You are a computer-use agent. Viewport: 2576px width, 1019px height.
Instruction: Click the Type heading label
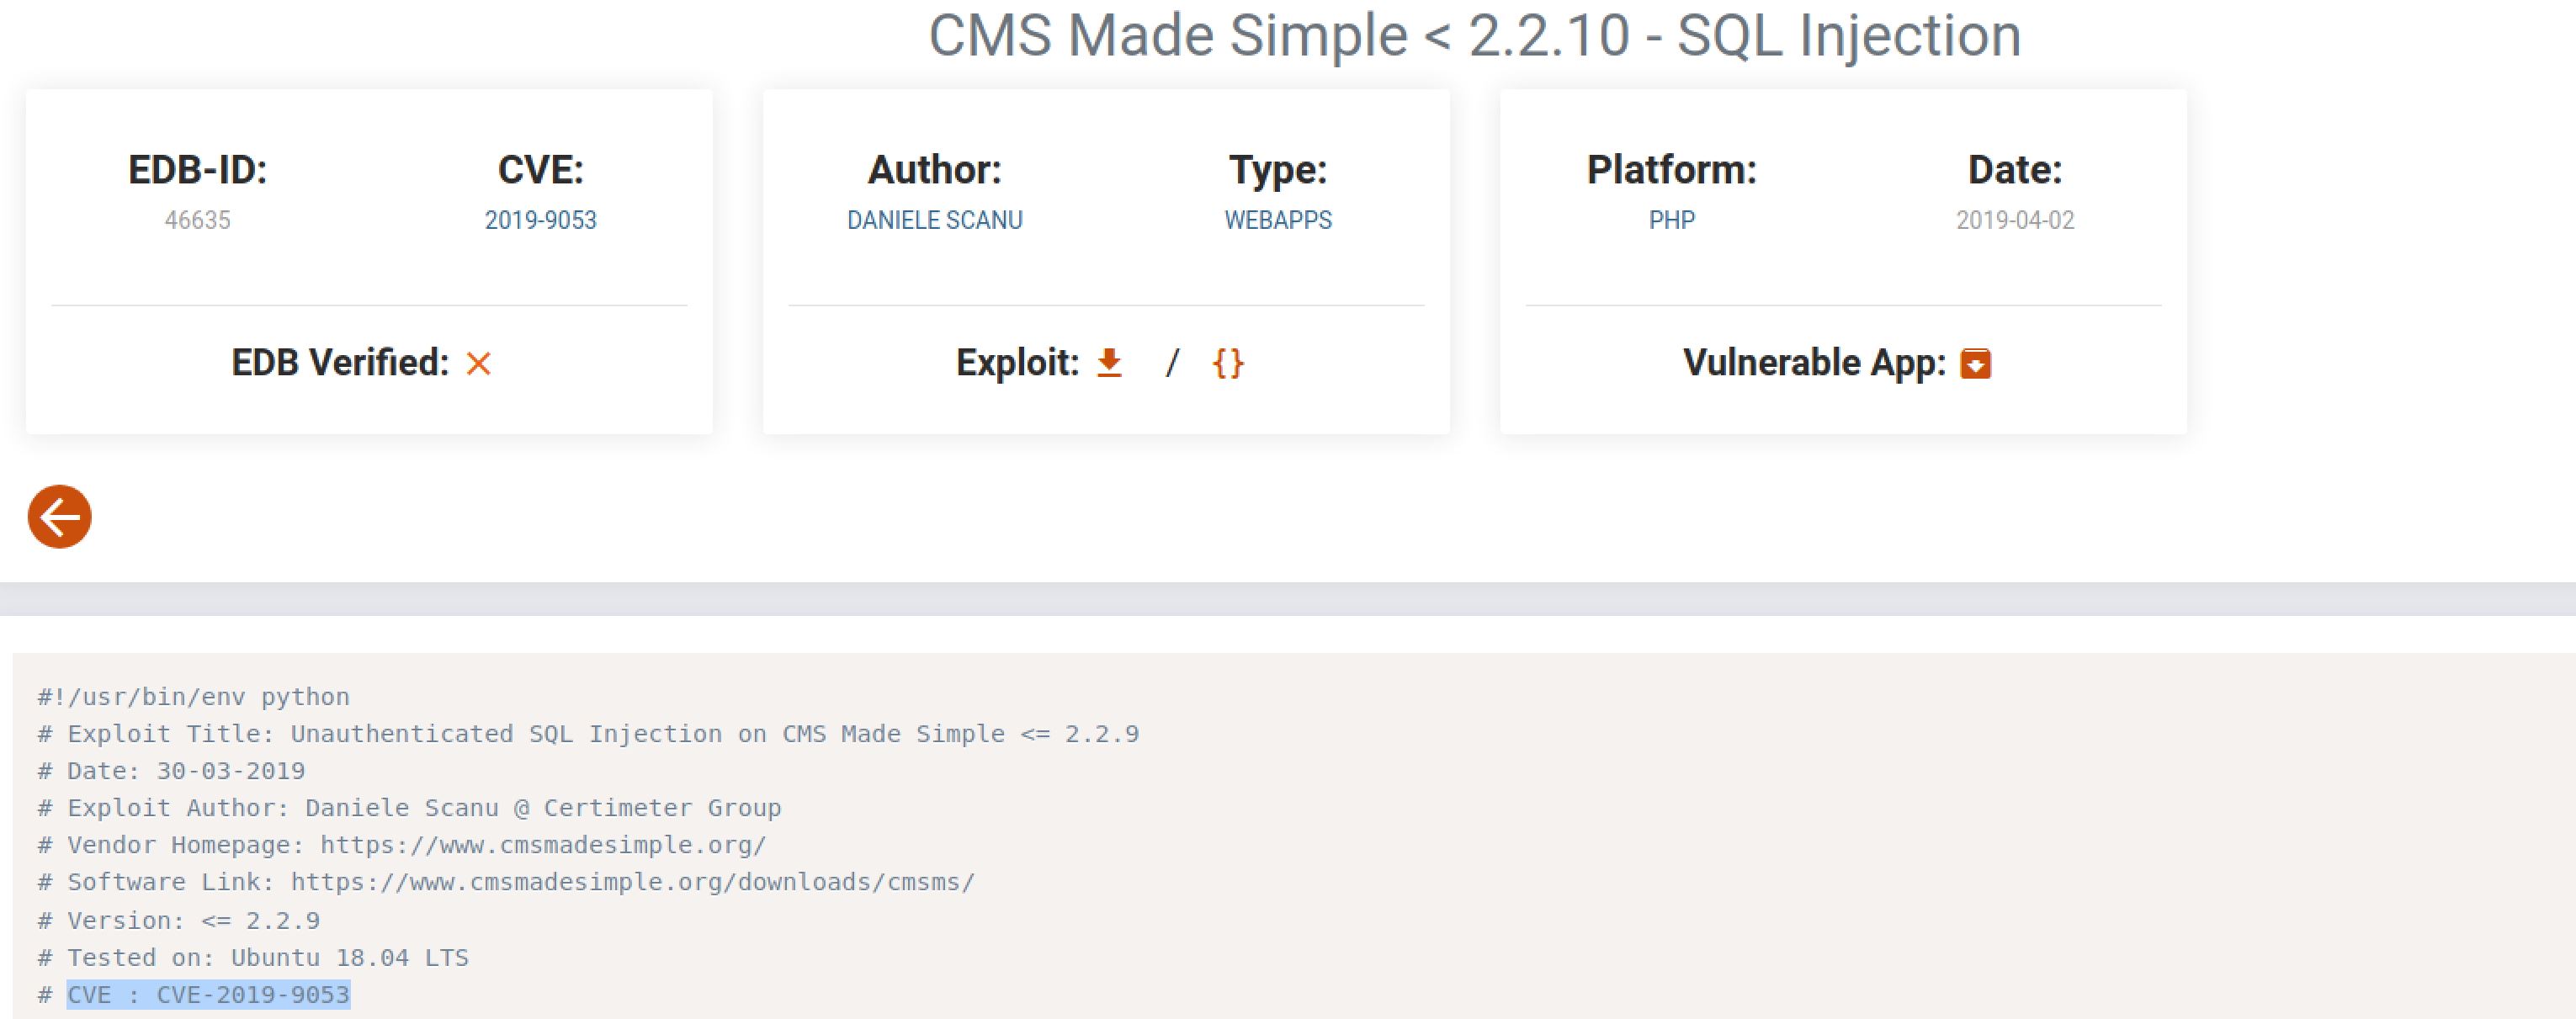pos(1278,170)
